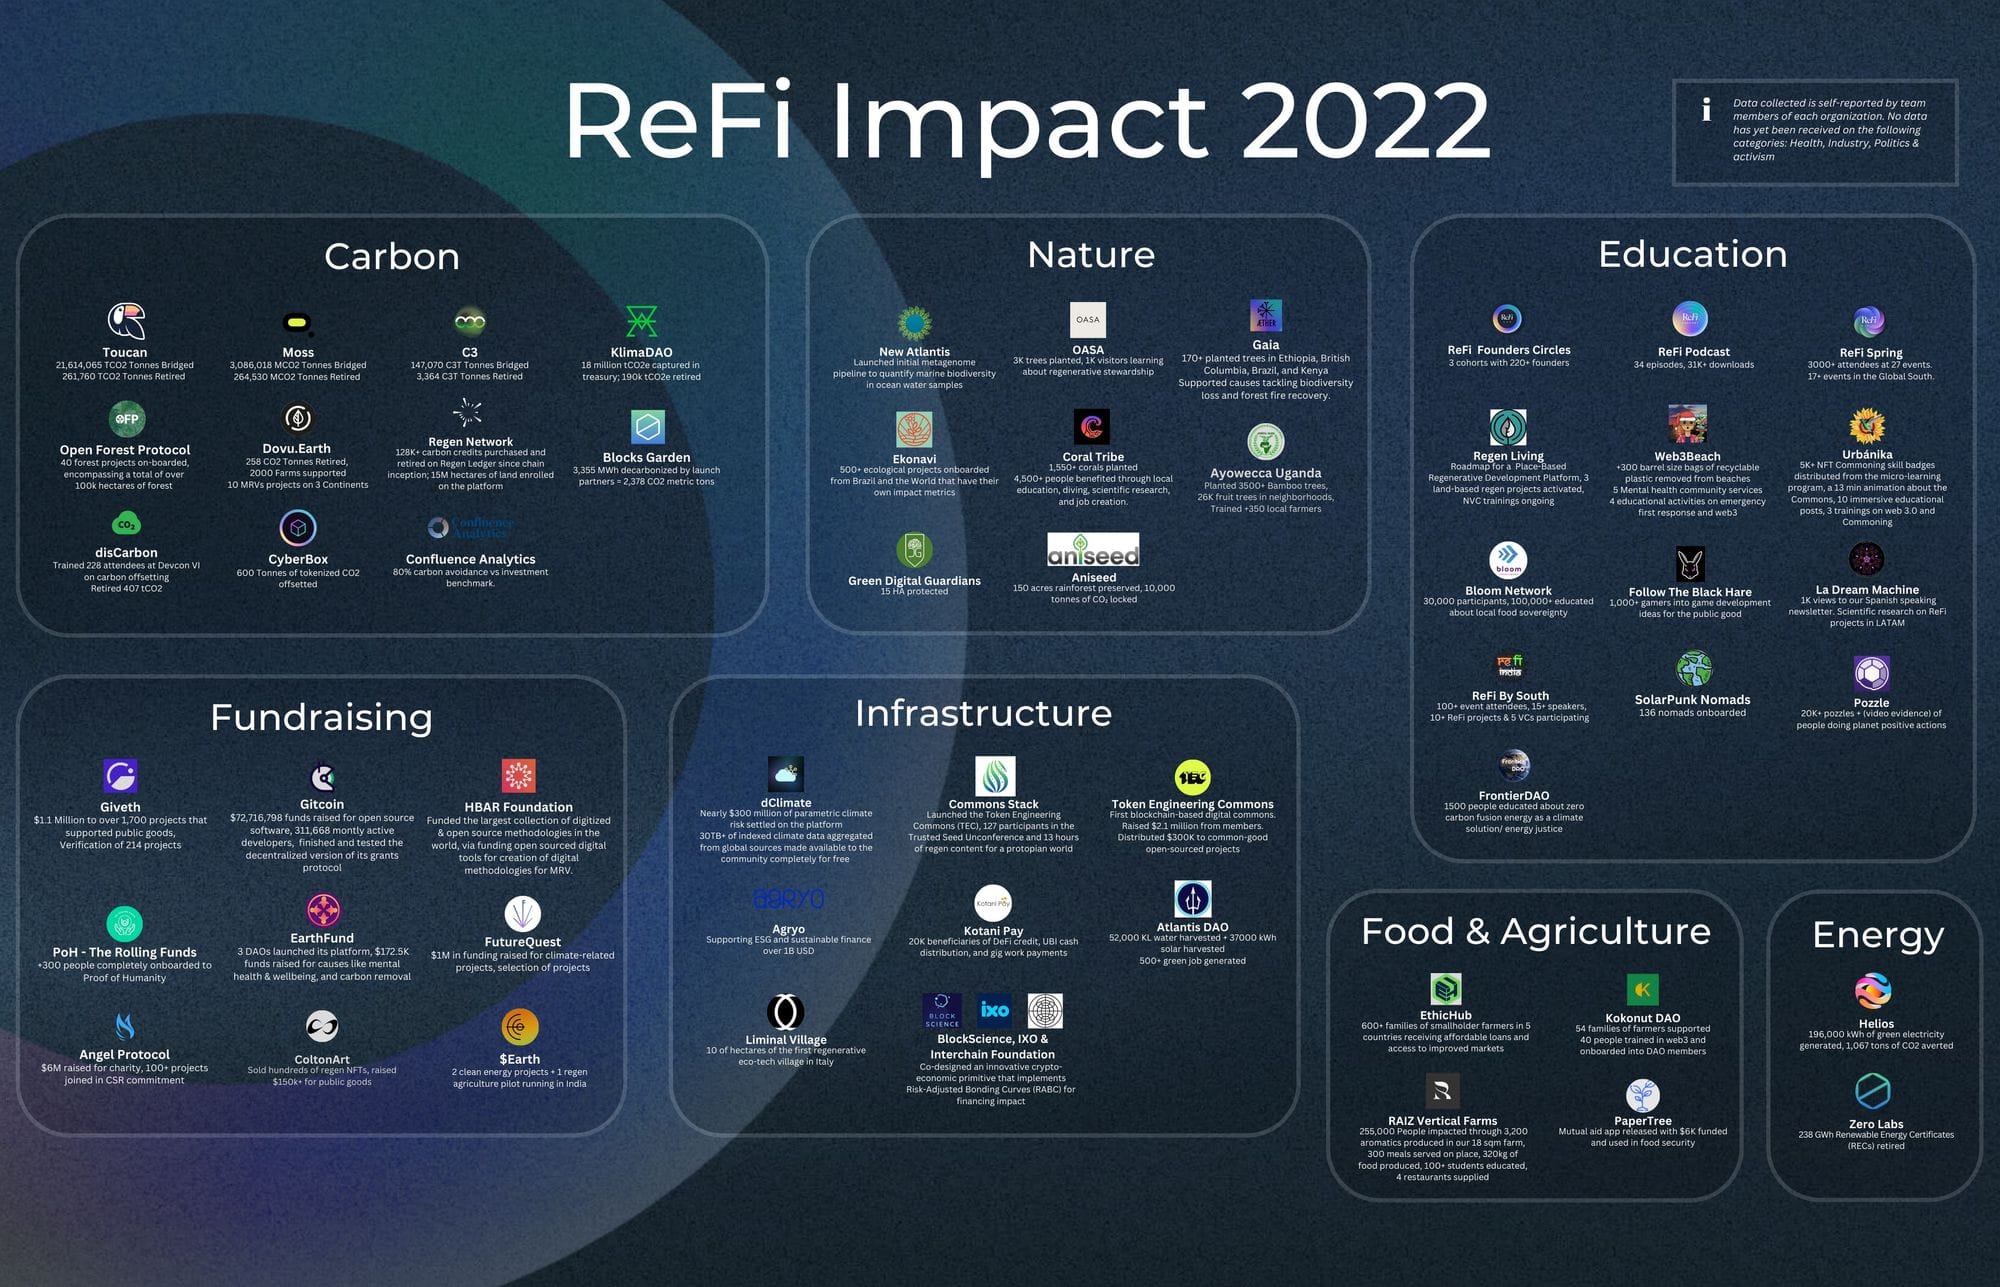The image size is (2000, 1287).
Task: Click the info icon in note box
Action: tap(1706, 110)
